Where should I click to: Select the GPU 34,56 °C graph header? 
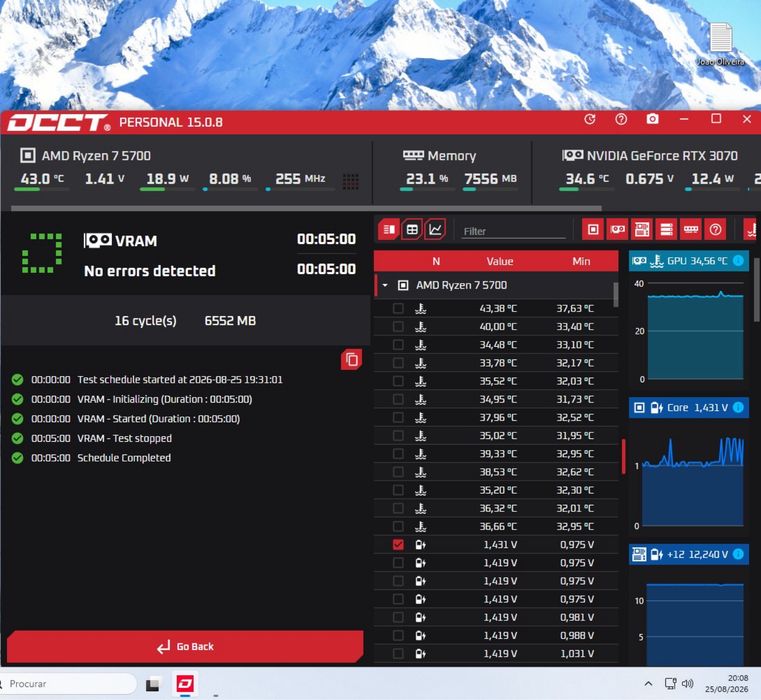[x=689, y=261]
